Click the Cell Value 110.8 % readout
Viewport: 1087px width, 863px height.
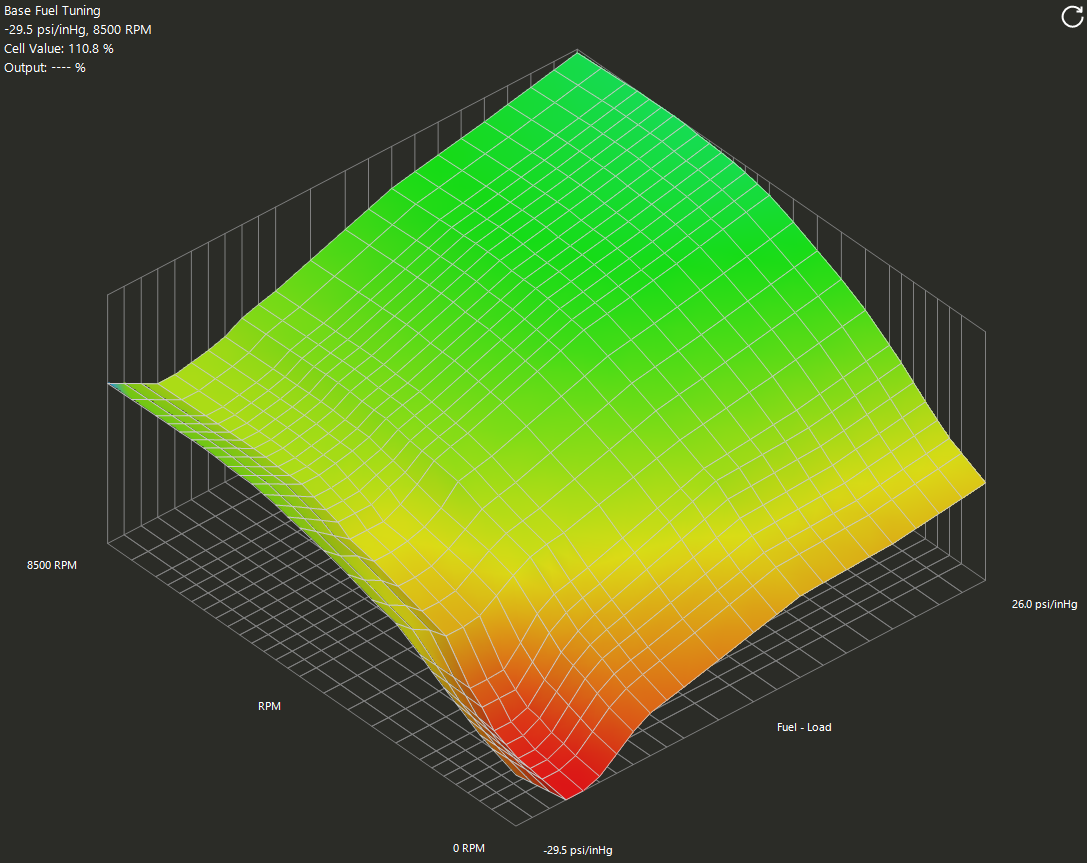[x=59, y=48]
